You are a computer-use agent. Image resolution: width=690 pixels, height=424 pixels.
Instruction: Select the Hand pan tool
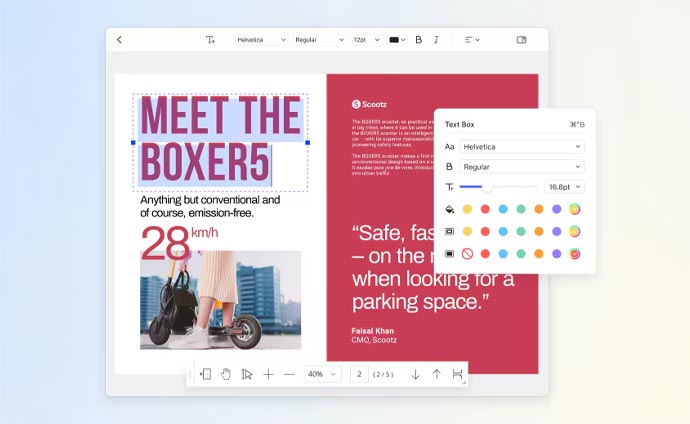(x=226, y=374)
